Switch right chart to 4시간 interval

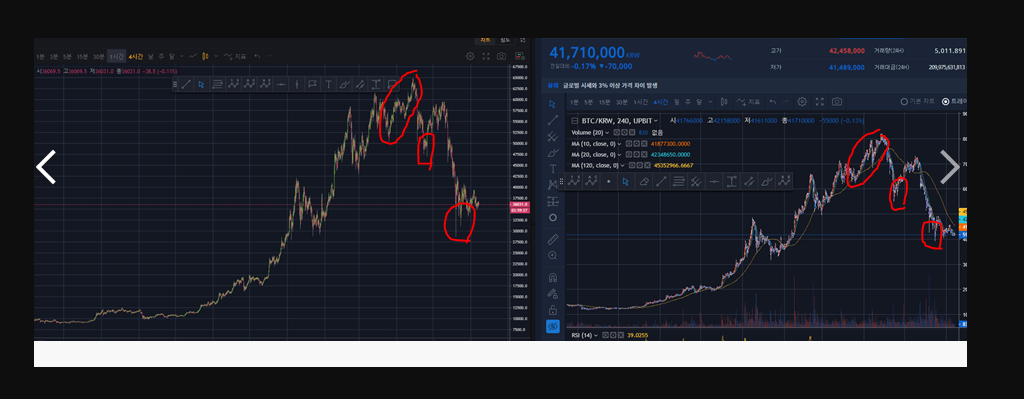pos(660,102)
